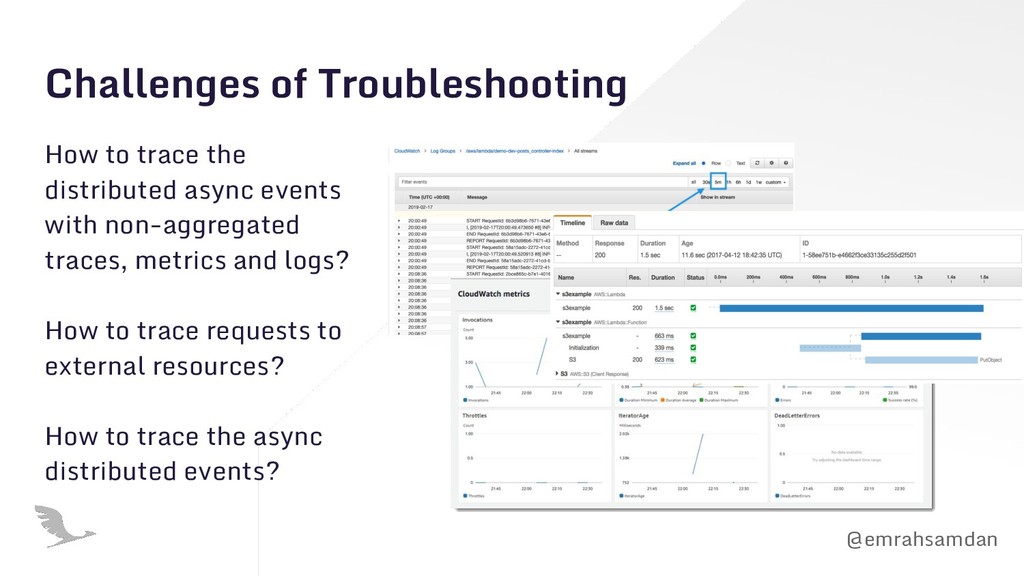Select the 5m time range filter

(718, 182)
